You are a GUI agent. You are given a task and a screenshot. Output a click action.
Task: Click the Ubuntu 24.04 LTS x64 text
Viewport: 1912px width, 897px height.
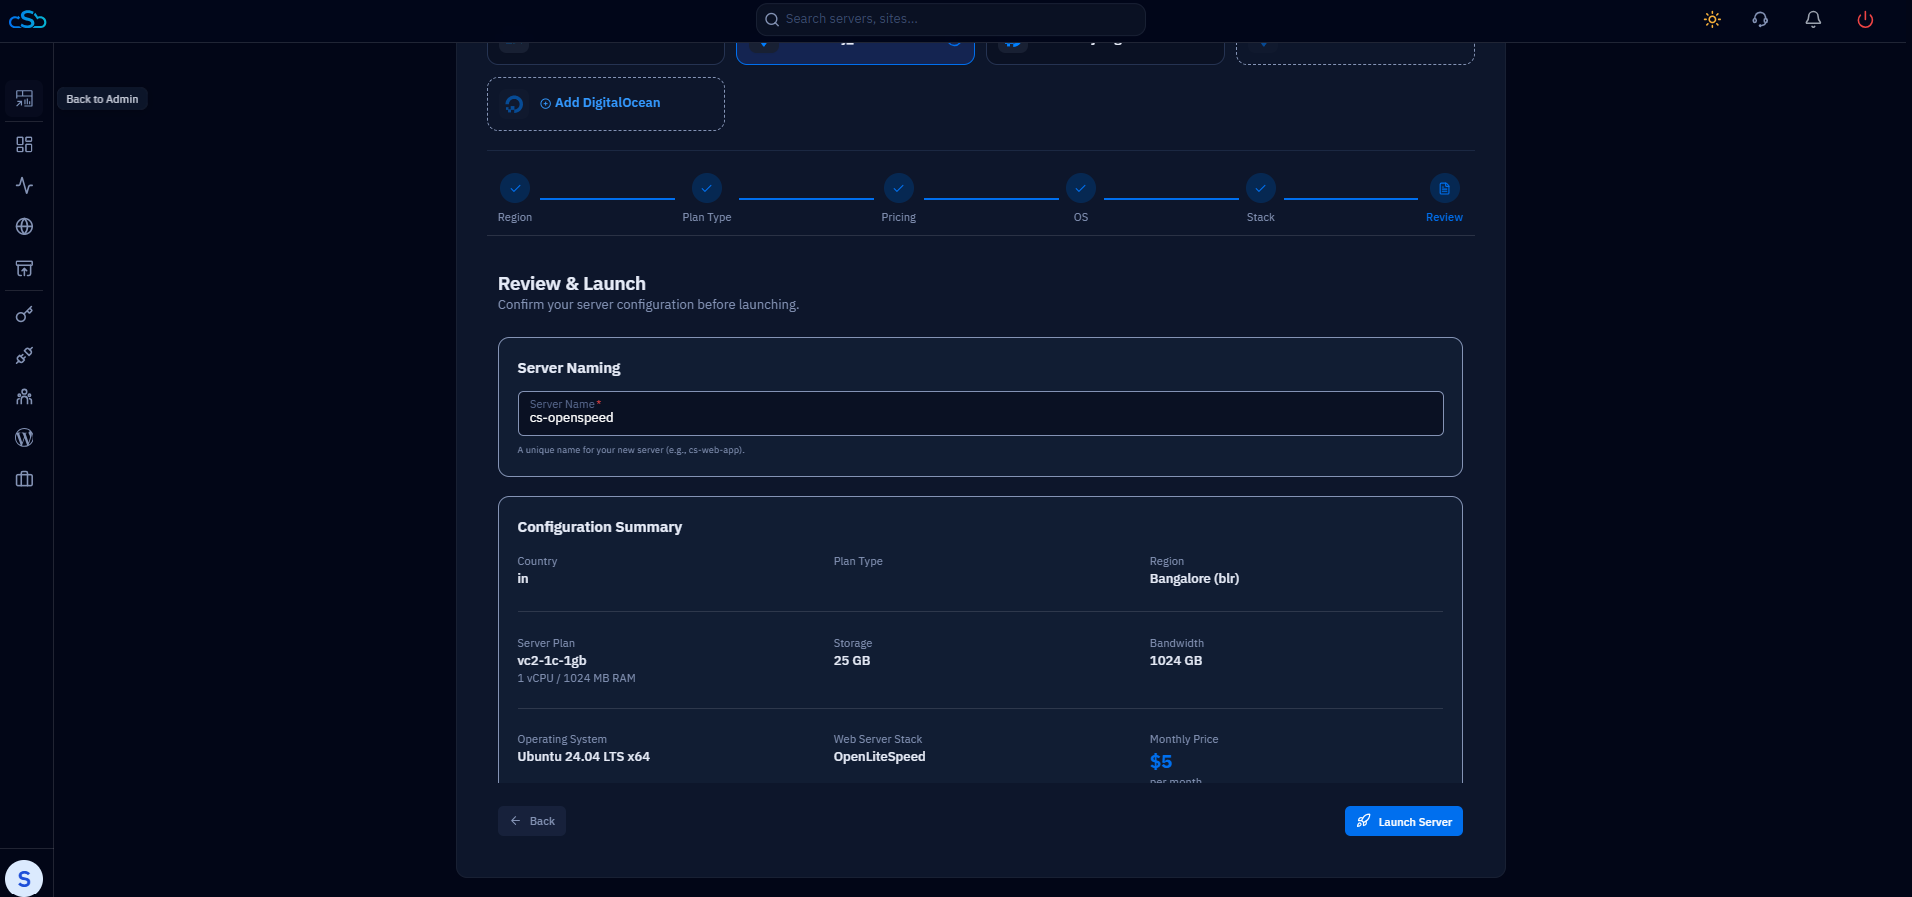coord(584,757)
